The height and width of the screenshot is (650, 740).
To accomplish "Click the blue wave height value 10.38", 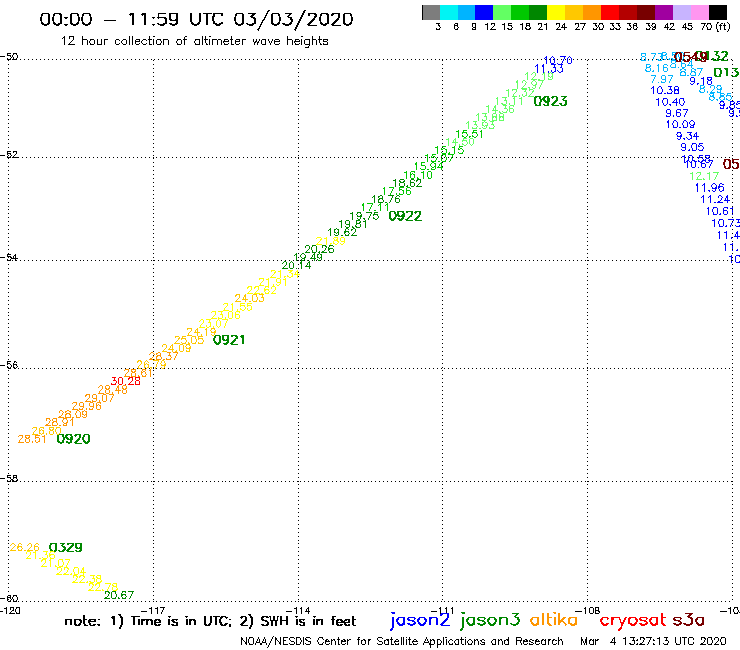I will pos(665,90).
